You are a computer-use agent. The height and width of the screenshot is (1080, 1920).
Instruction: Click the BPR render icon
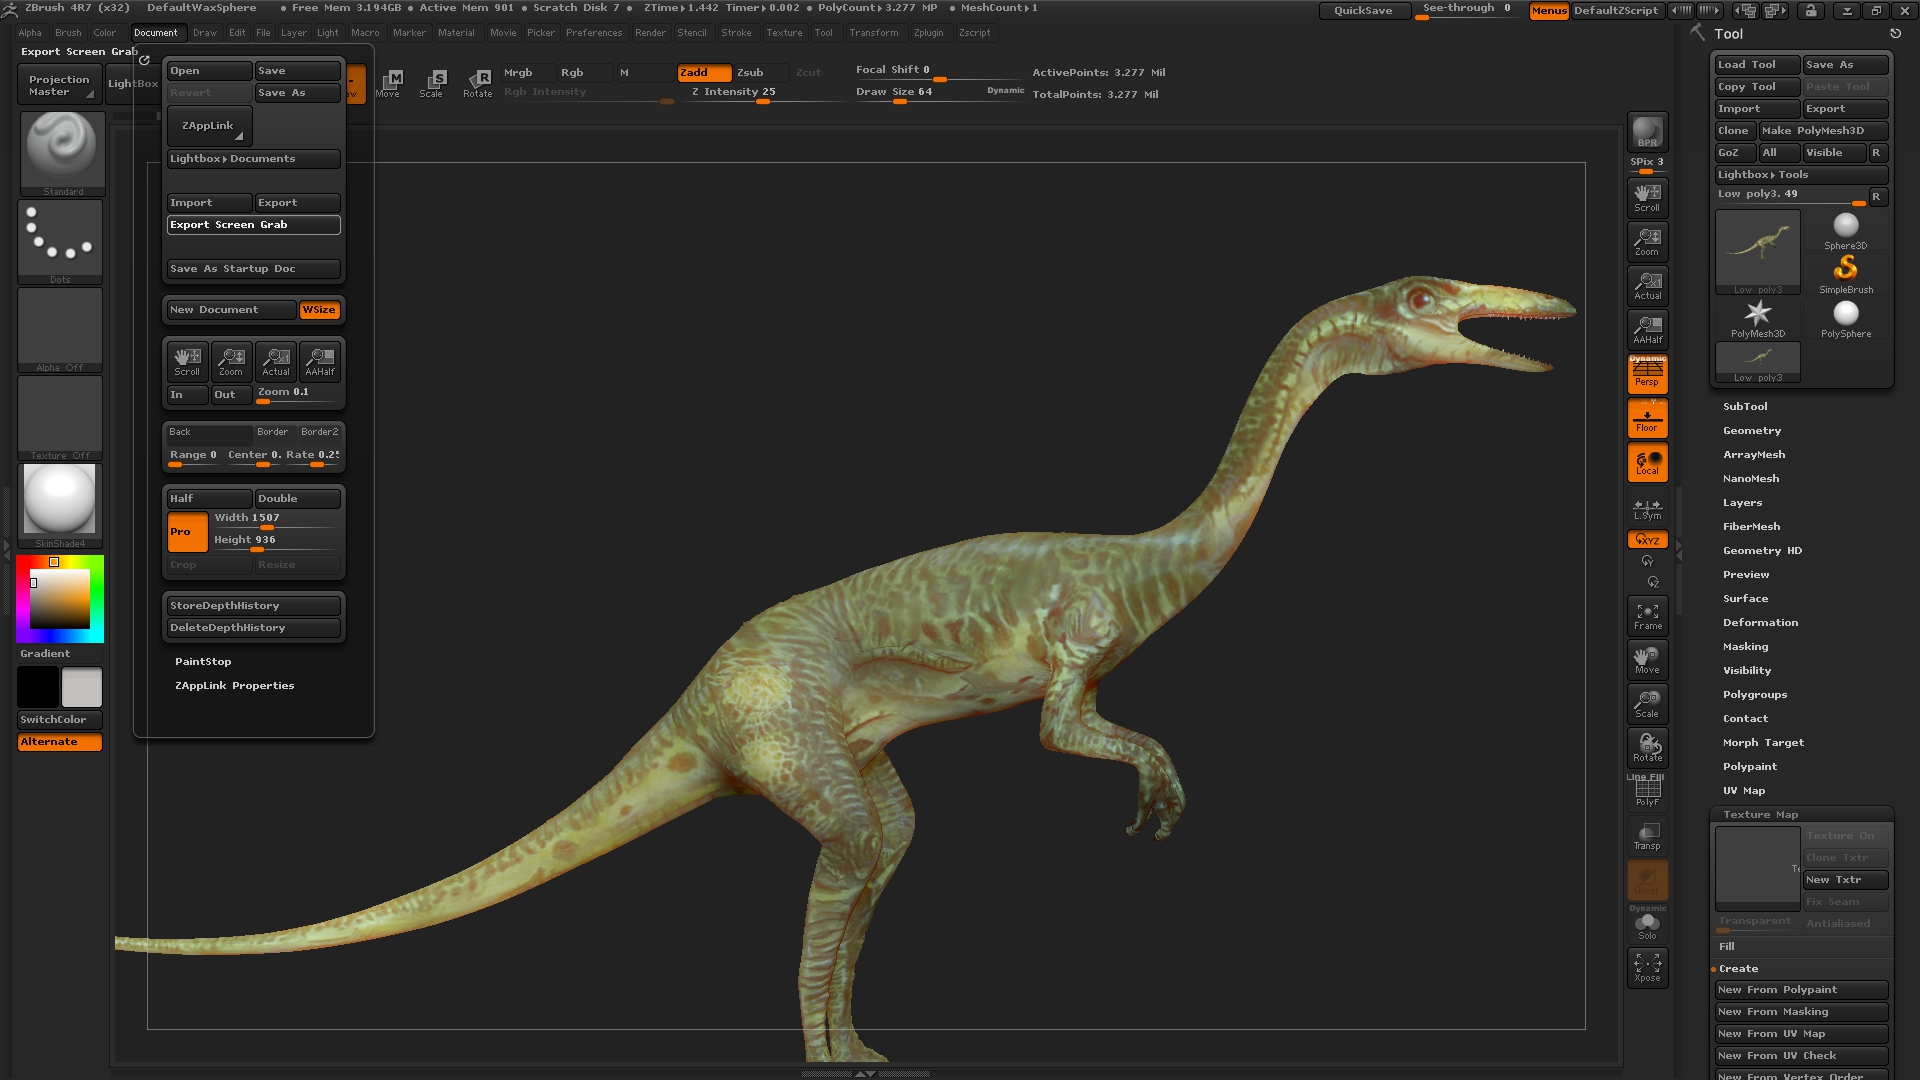[x=1647, y=132]
